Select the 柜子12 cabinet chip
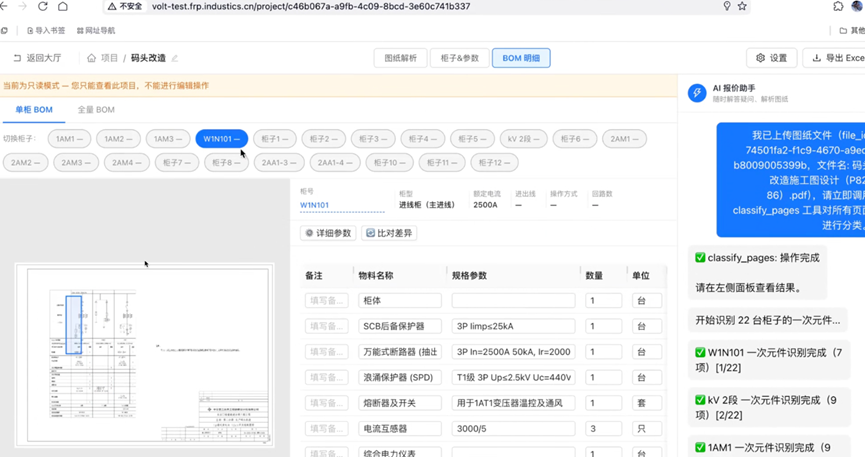 tap(494, 162)
